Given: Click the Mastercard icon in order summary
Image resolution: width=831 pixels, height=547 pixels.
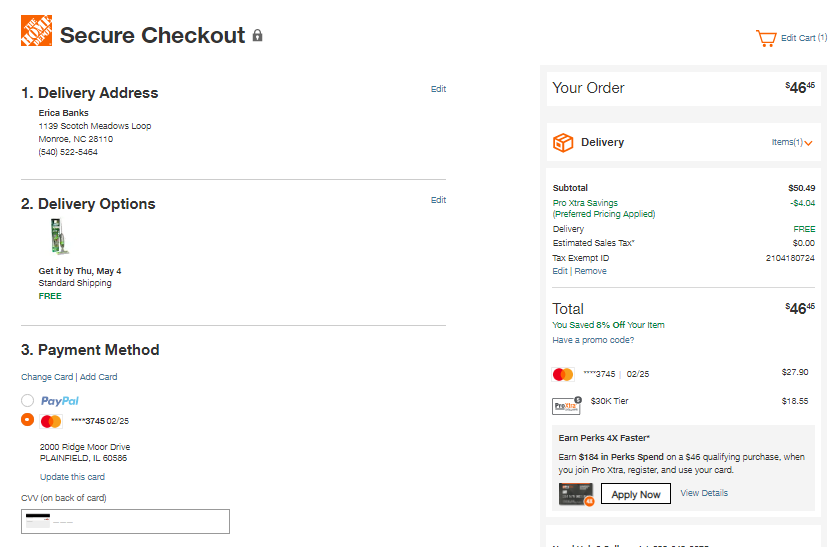Looking at the screenshot, I should [x=563, y=374].
